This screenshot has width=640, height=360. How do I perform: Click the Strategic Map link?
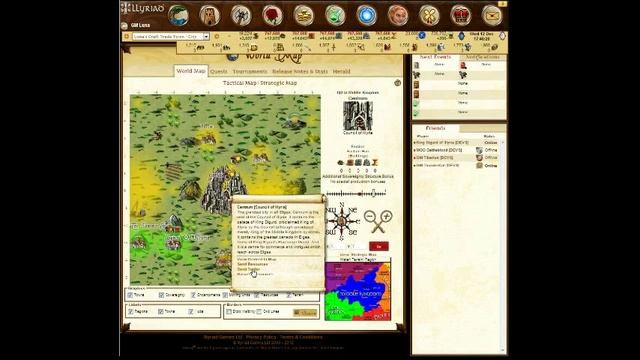[x=279, y=83]
